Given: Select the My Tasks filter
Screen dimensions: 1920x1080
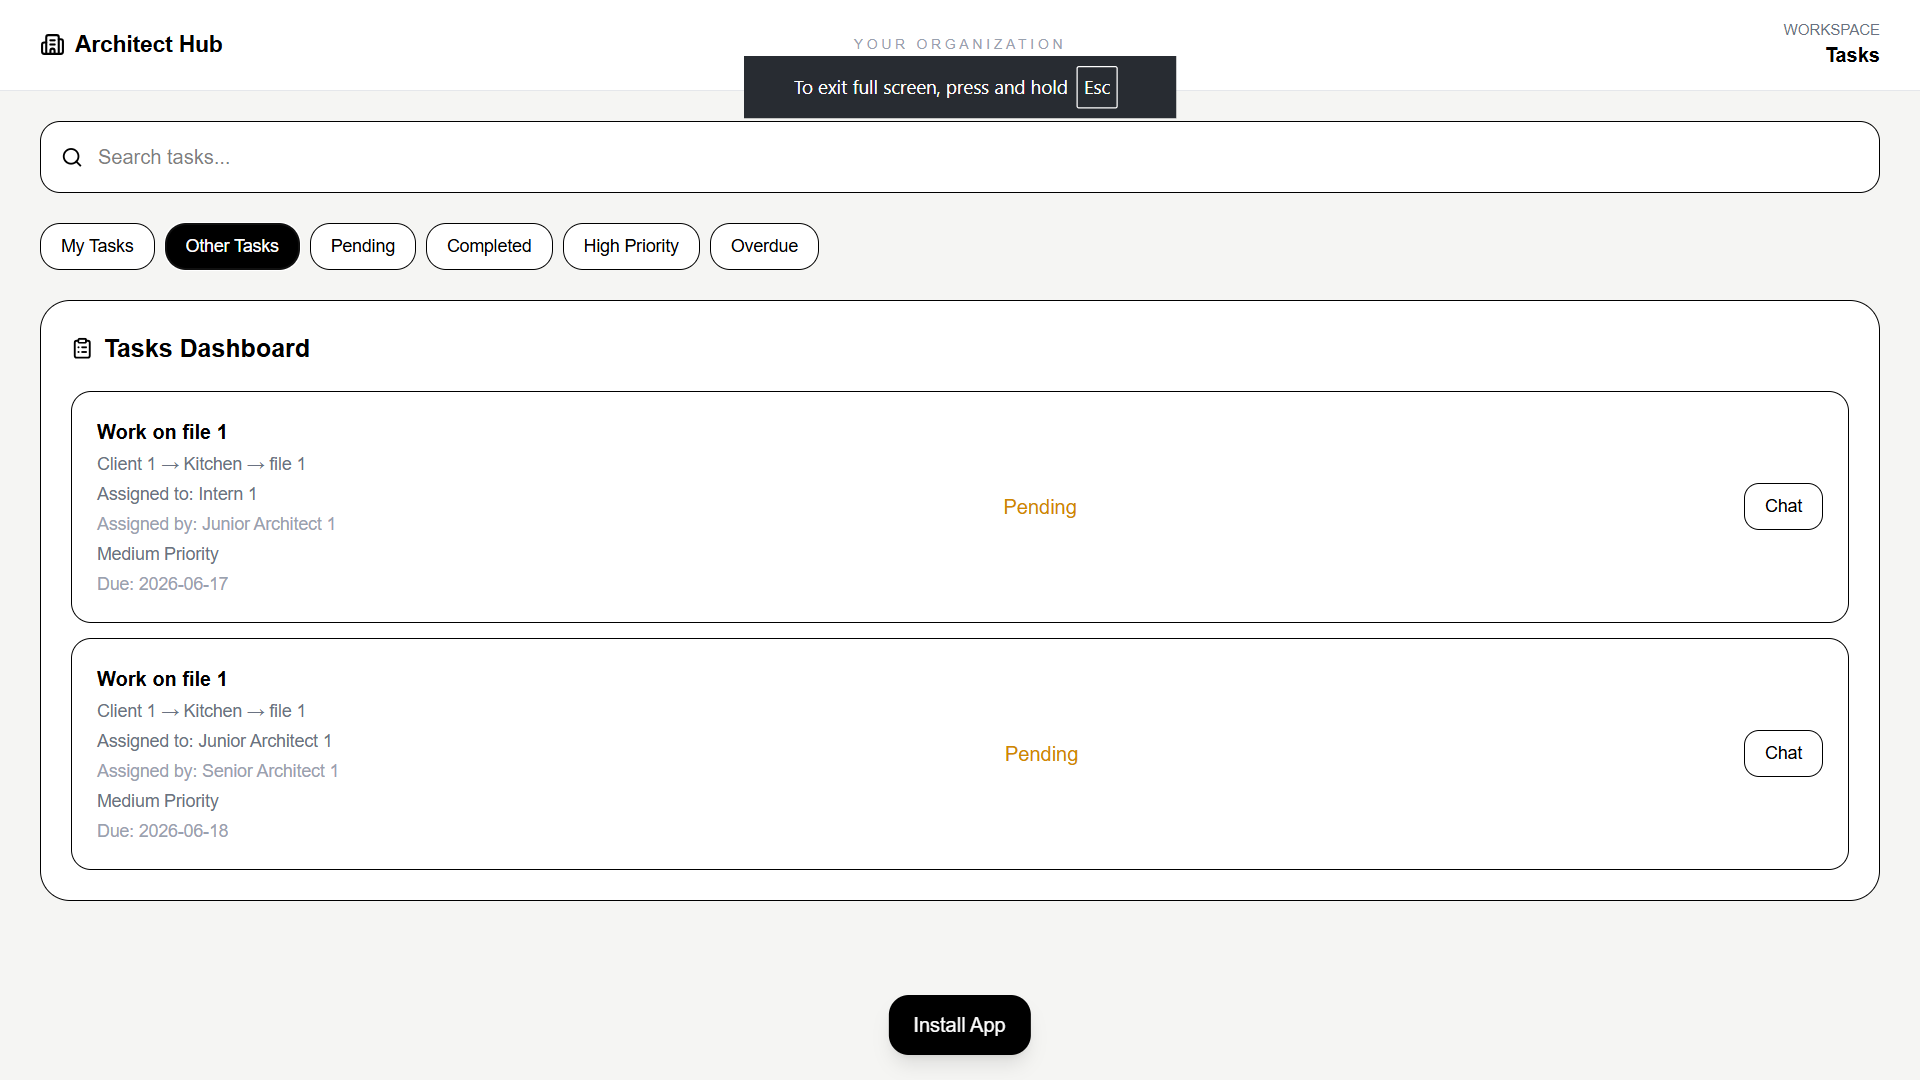Looking at the screenshot, I should click(x=97, y=246).
